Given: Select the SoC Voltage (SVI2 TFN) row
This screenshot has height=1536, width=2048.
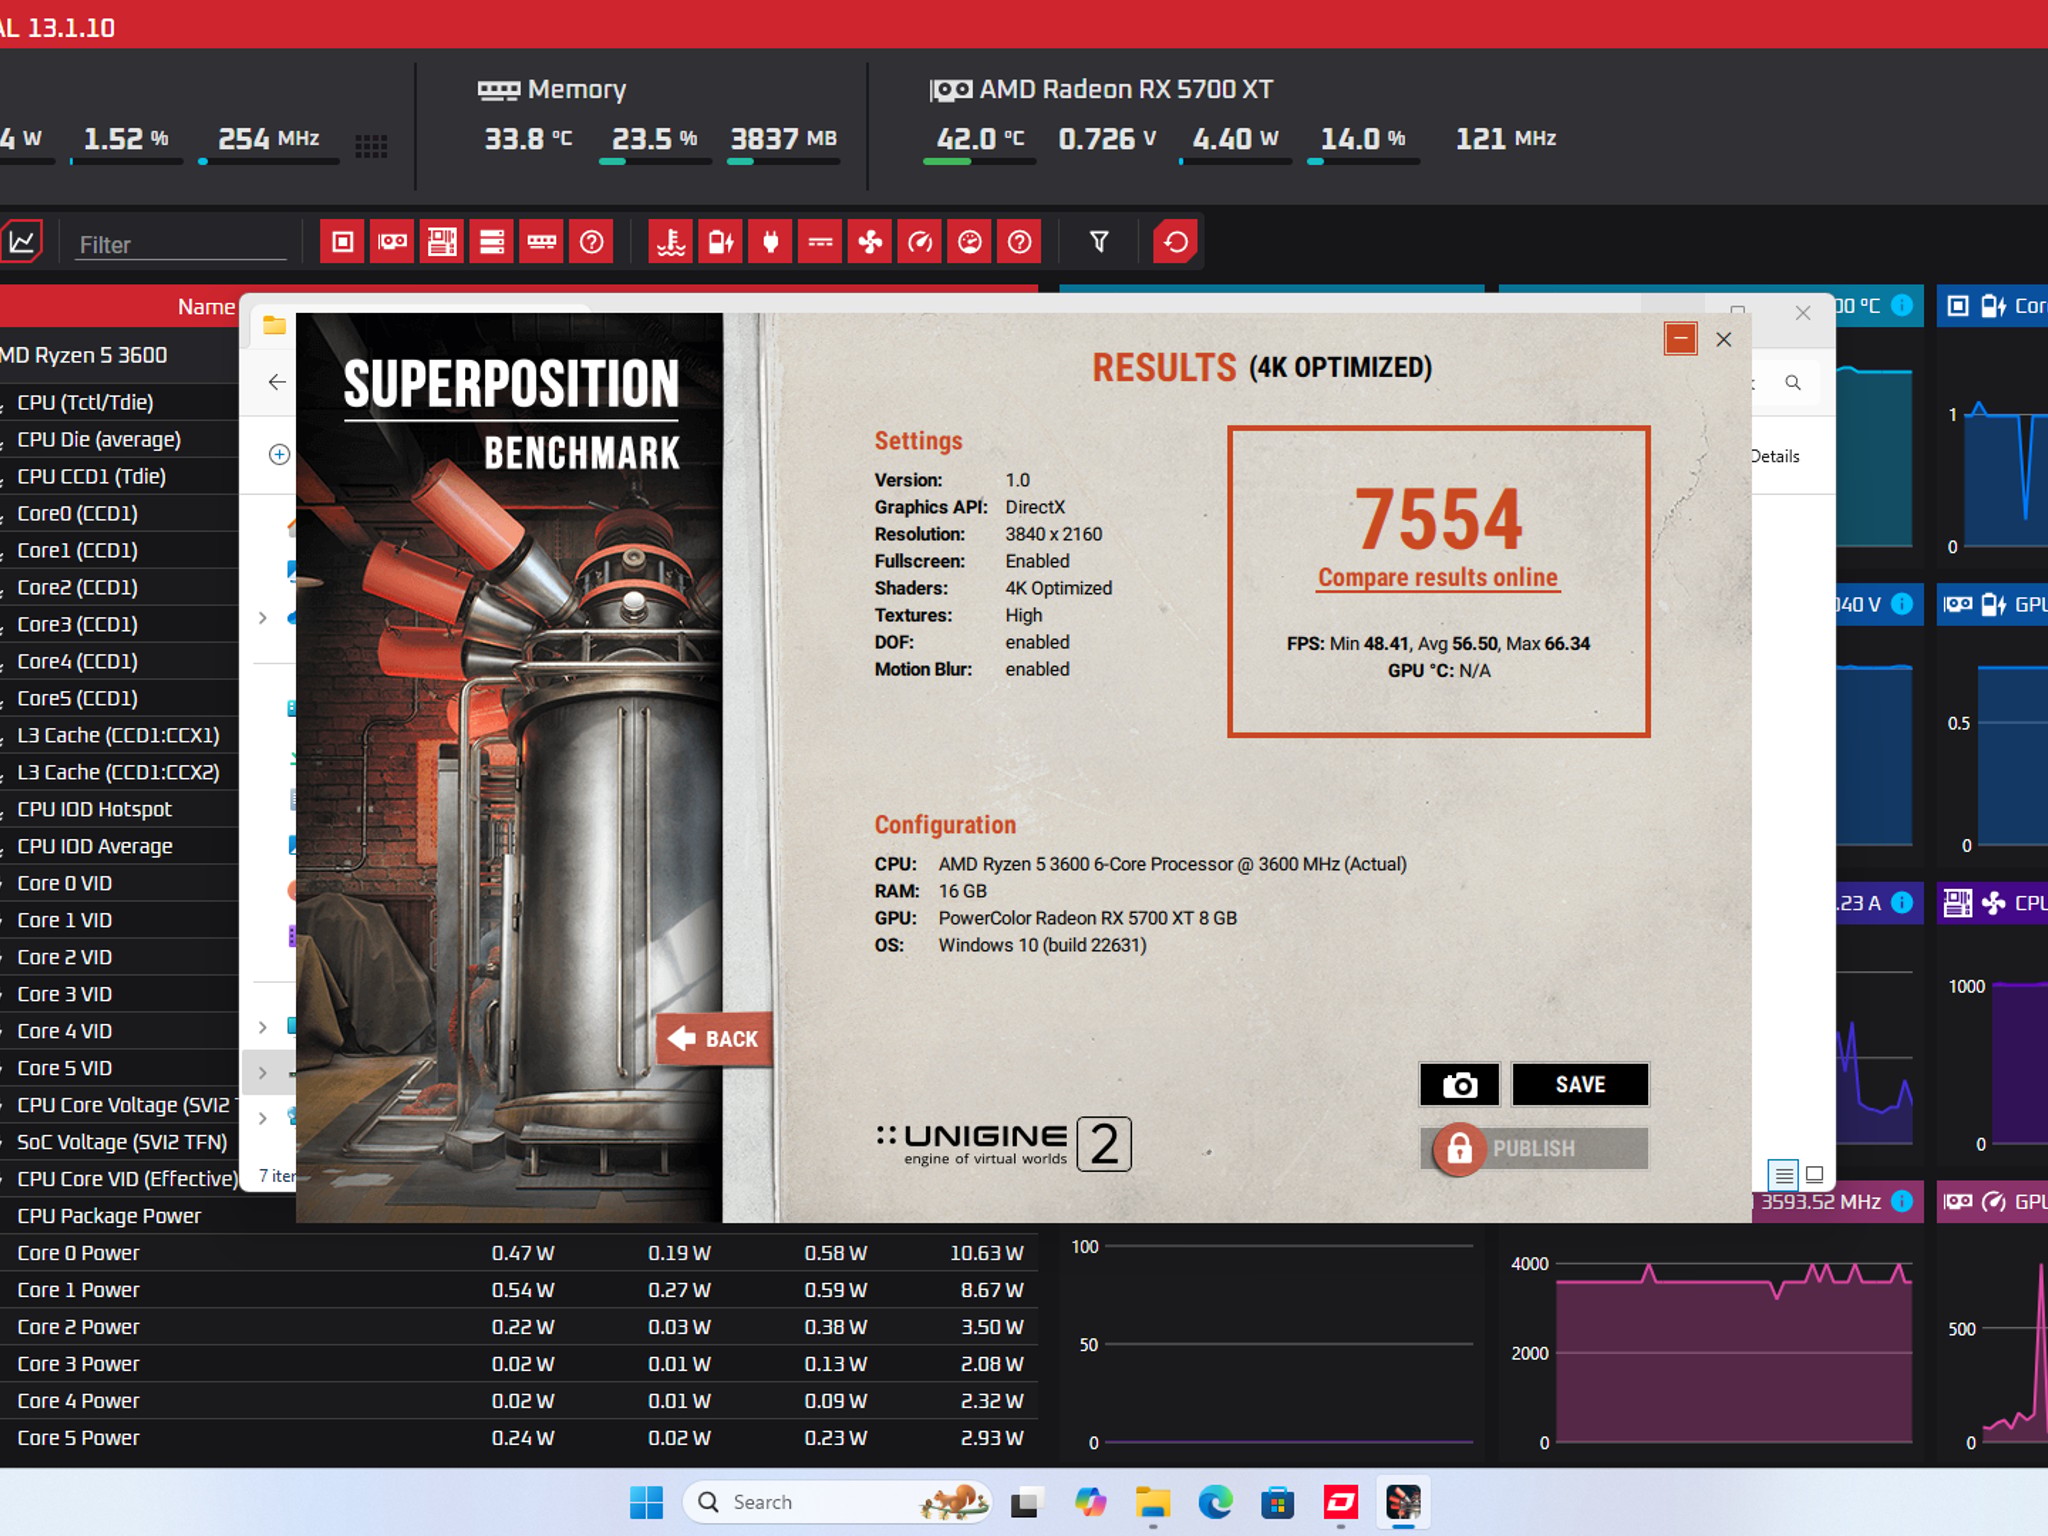Looking at the screenshot, I should click(x=120, y=1142).
